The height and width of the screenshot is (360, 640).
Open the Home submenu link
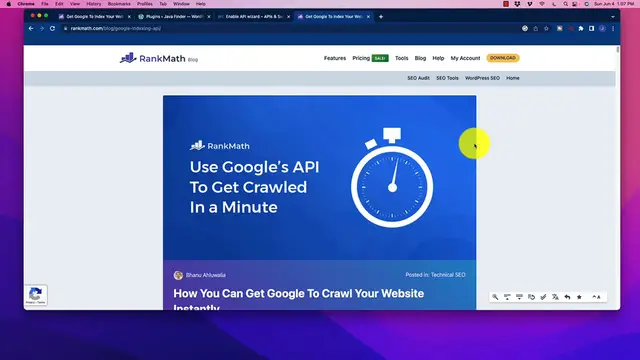[x=513, y=78]
